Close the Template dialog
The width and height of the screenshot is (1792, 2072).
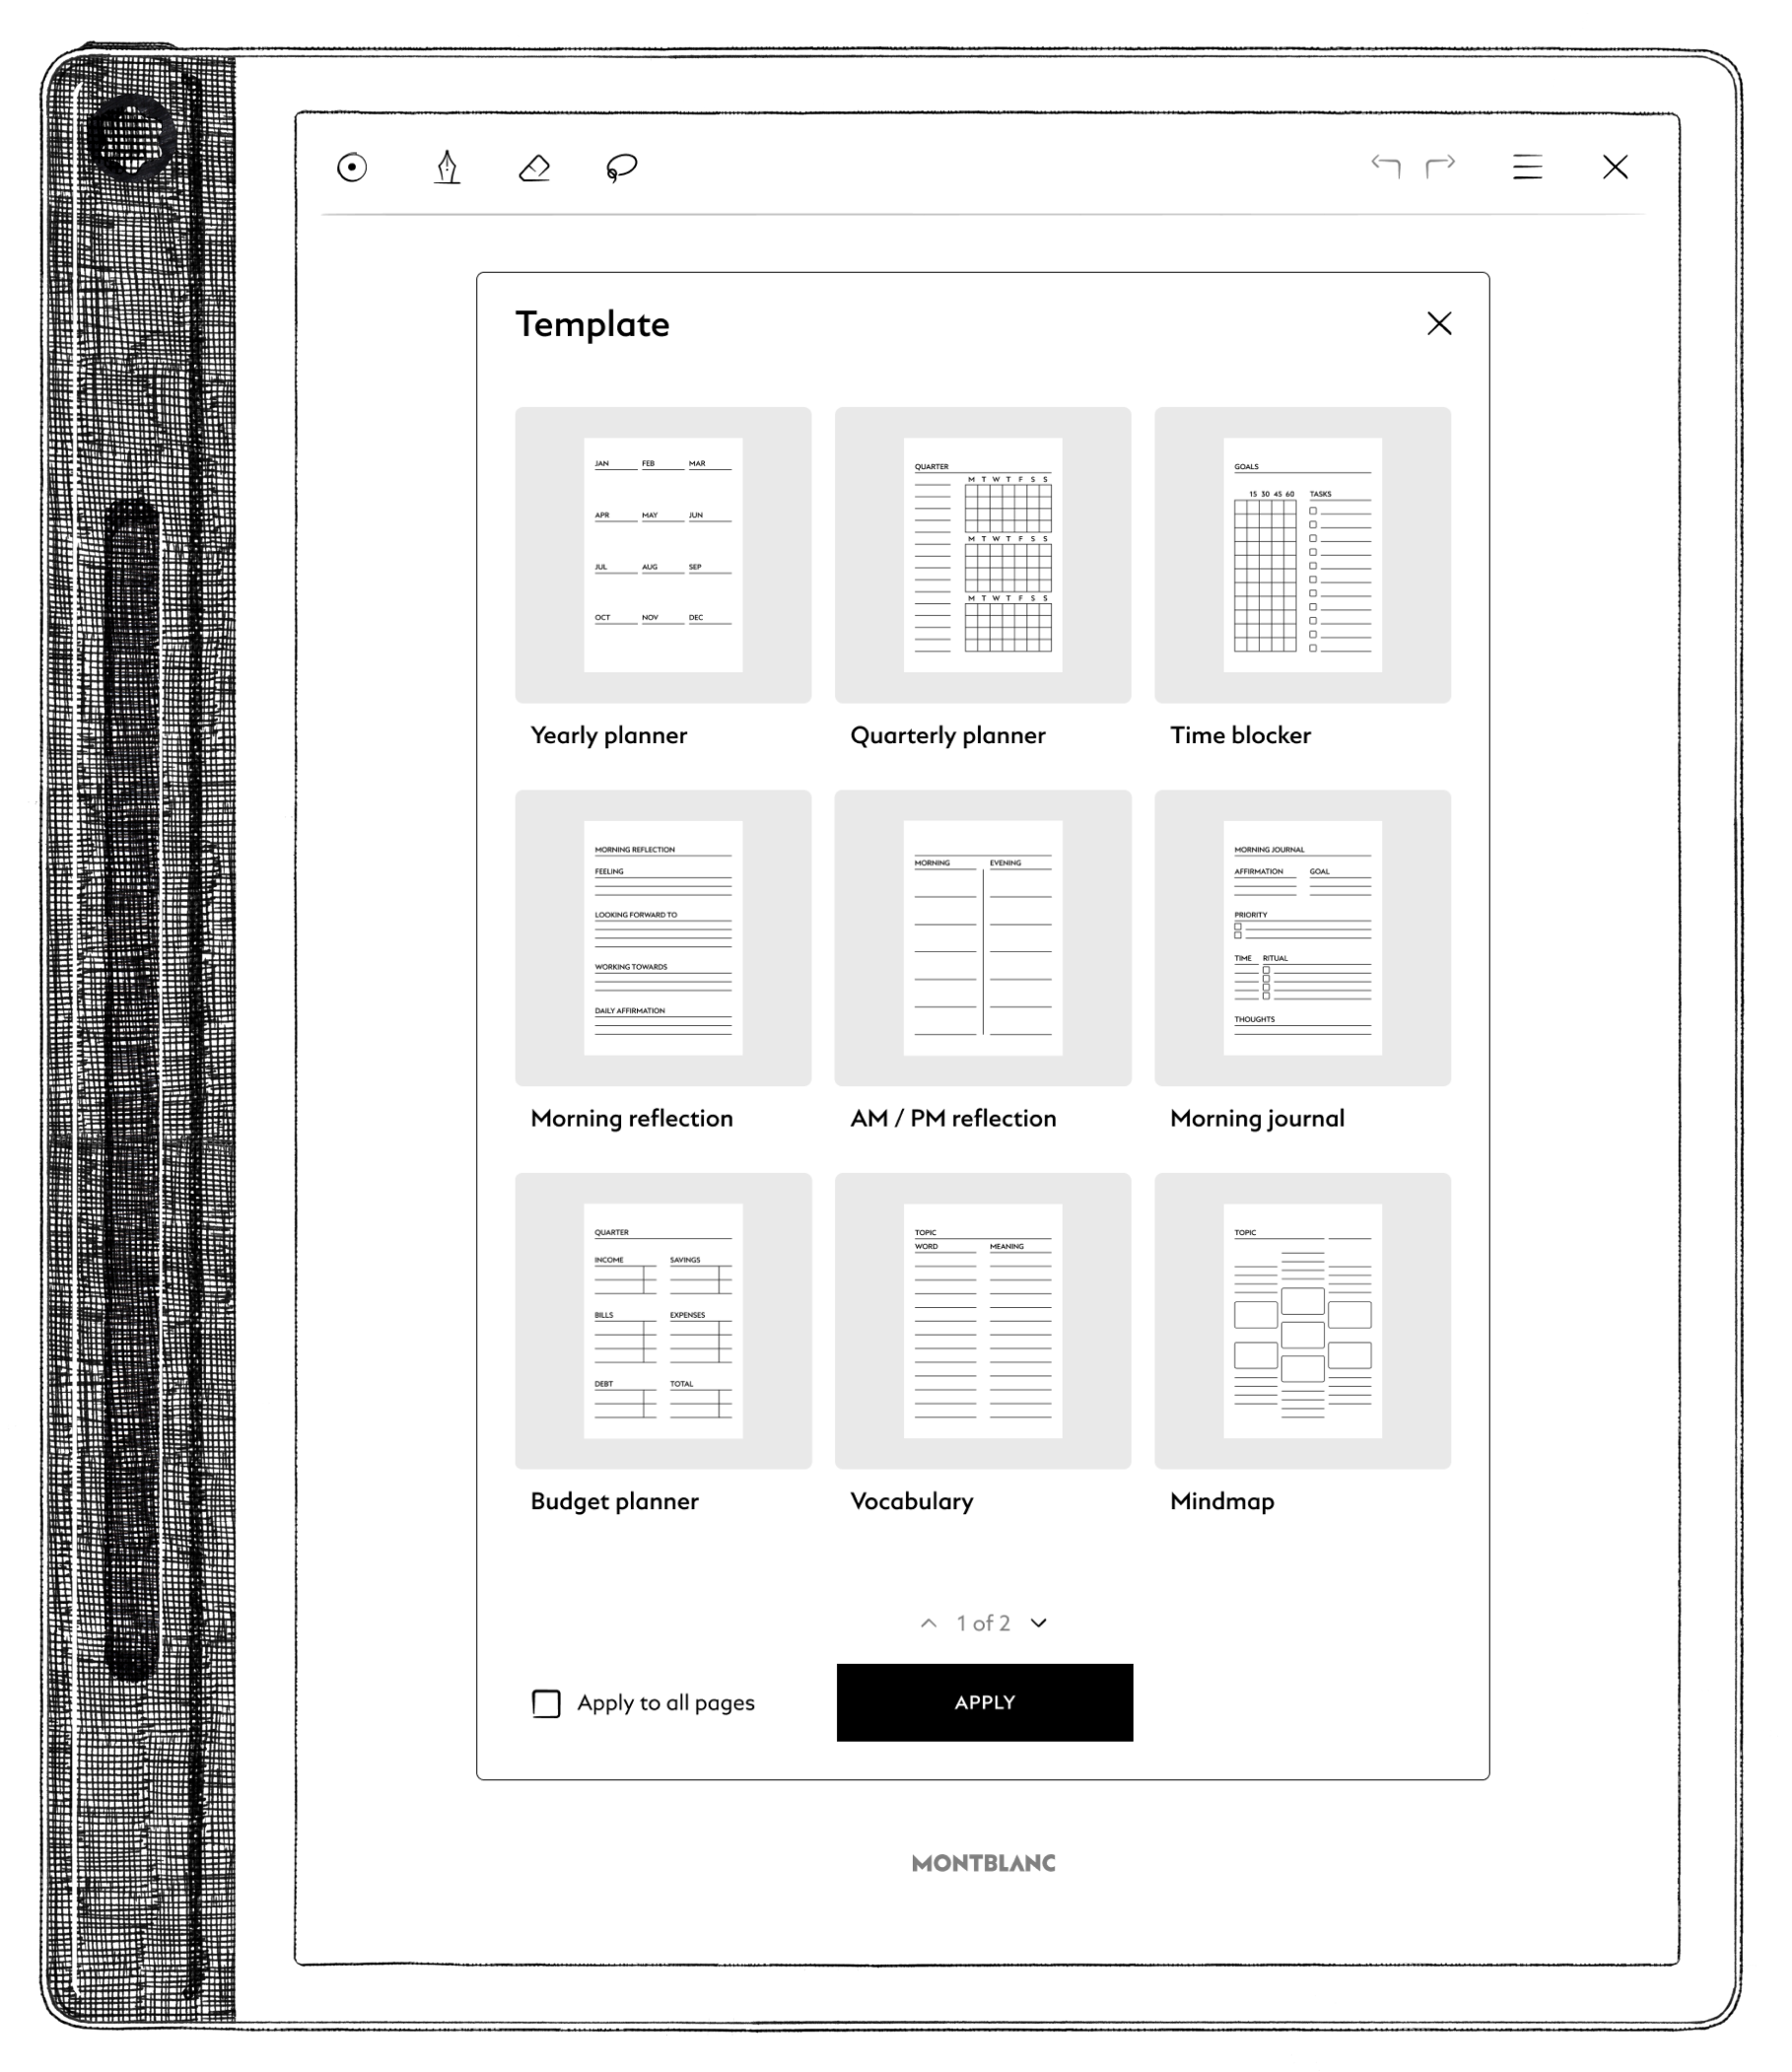[x=1439, y=324]
